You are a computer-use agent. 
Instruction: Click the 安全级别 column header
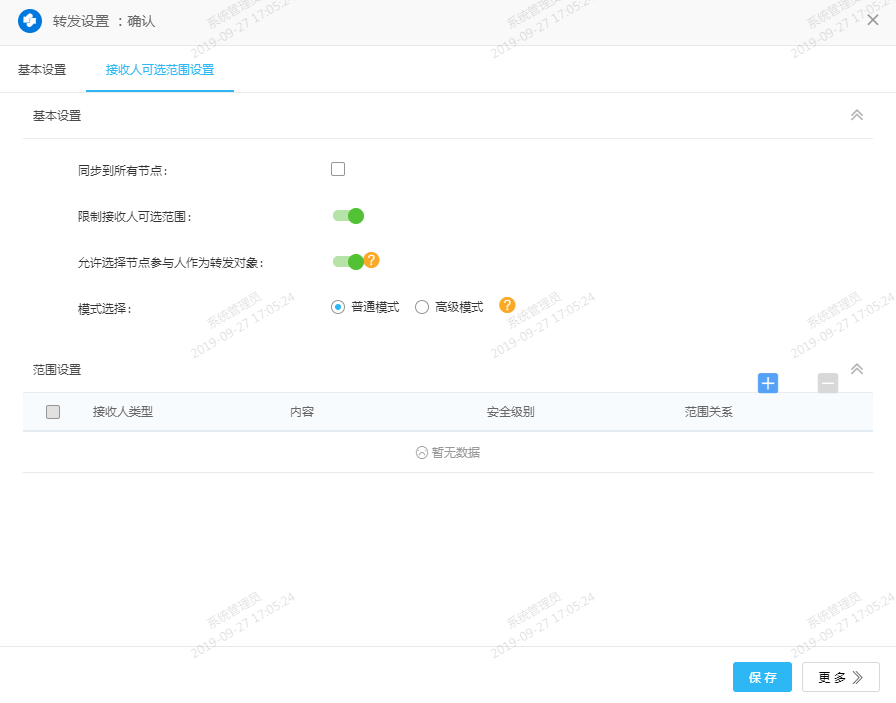[510, 412]
